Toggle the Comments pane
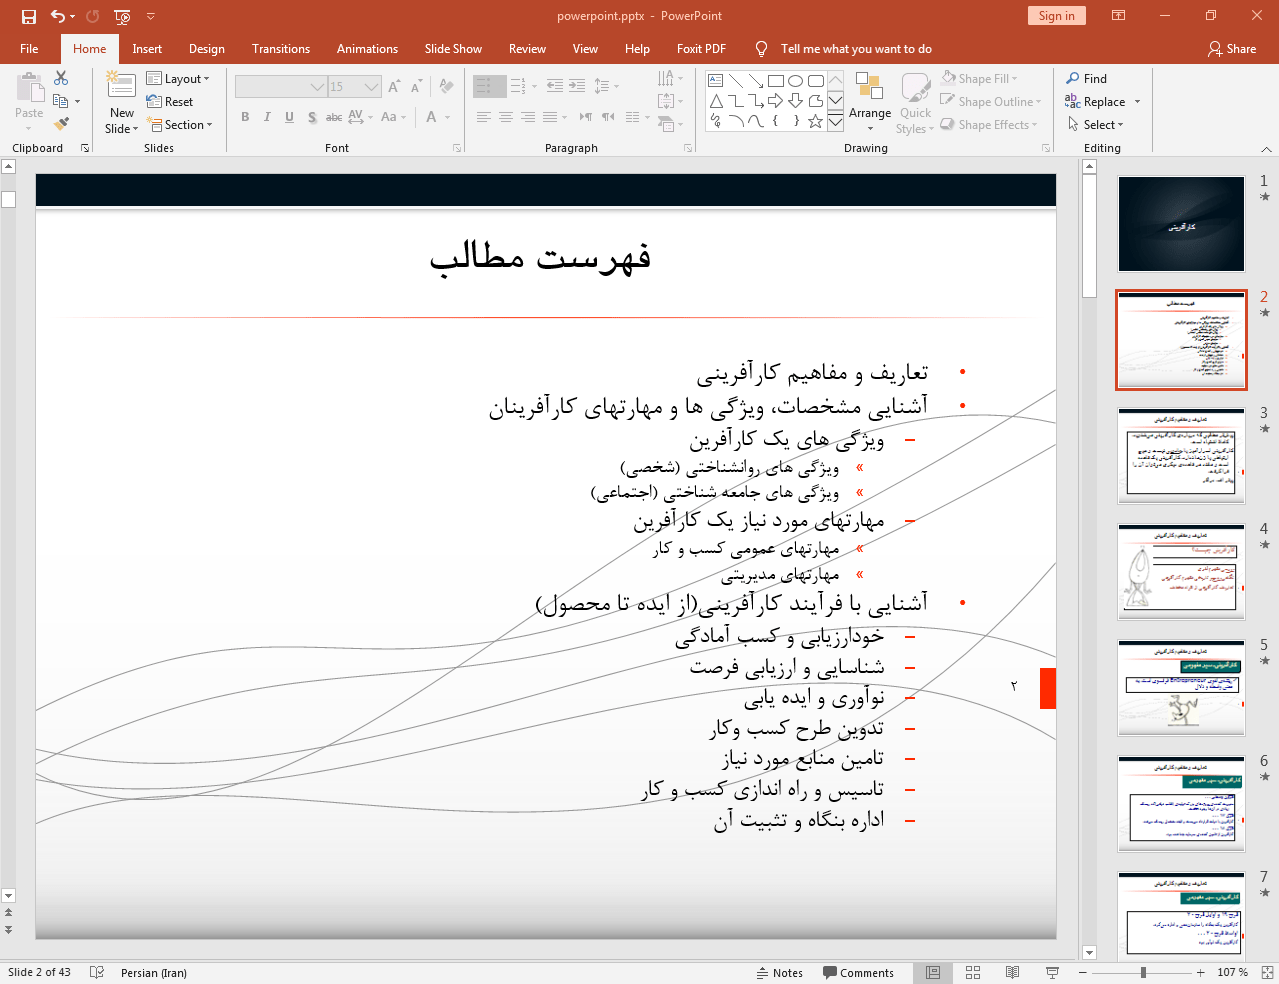Image resolution: width=1279 pixels, height=984 pixels. click(858, 972)
